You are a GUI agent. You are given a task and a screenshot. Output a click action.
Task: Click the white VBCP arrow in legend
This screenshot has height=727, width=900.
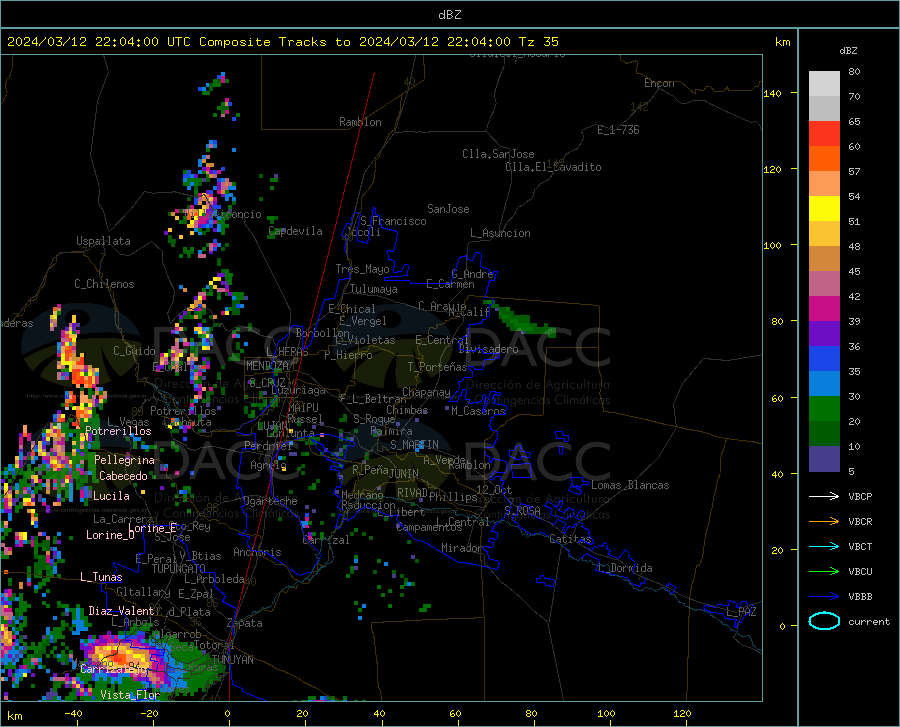click(x=824, y=496)
